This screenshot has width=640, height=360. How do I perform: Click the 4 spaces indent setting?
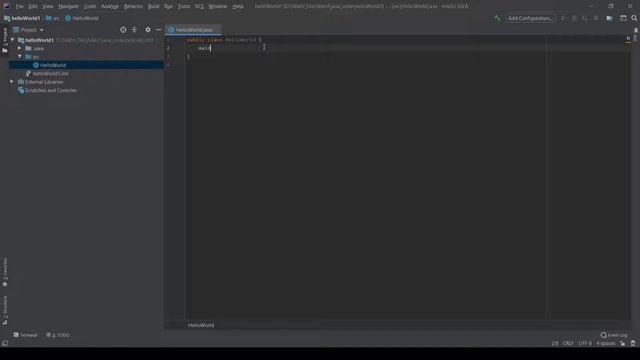coord(606,343)
